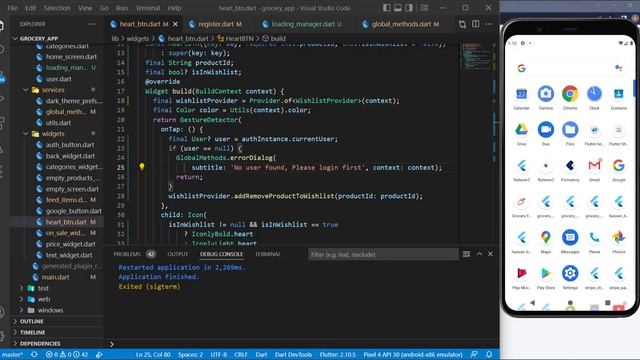This screenshot has width=640, height=360.
Task: Expand the DEPENDENCIES section
Action: pos(40,344)
